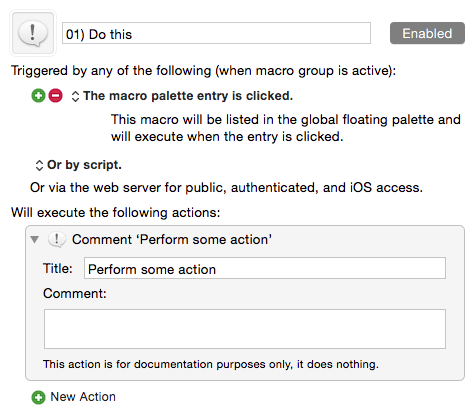The width and height of the screenshot is (476, 411).
Task: Remove the trigger with red minus
Action: (55, 96)
